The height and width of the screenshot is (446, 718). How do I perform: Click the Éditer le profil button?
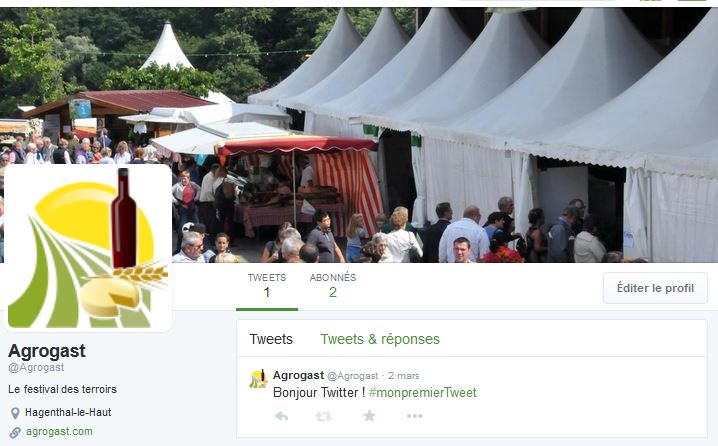click(x=655, y=288)
